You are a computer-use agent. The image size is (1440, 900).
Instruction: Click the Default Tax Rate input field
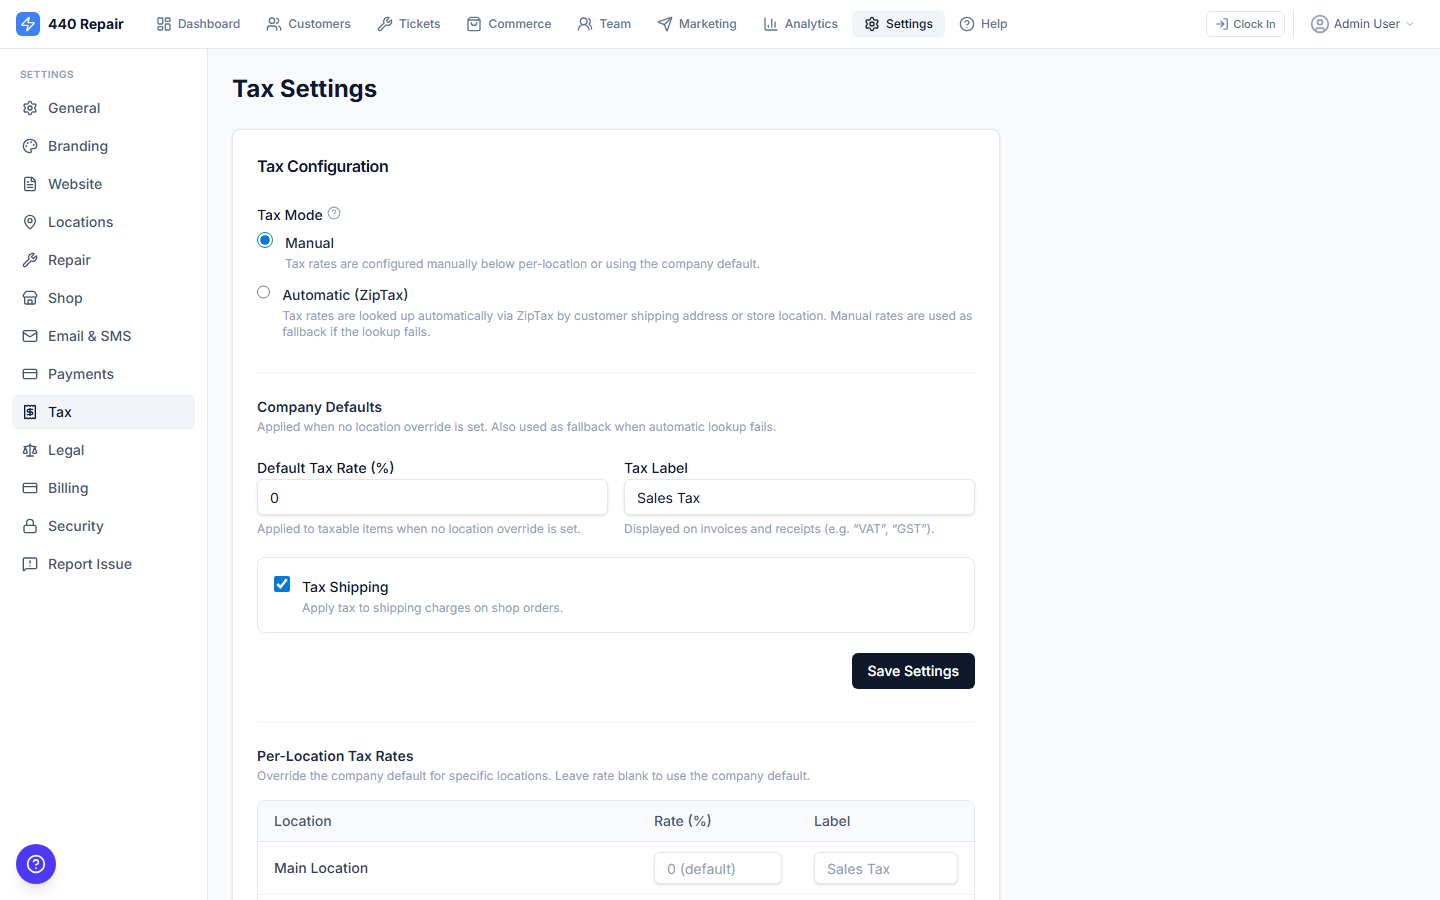point(432,497)
